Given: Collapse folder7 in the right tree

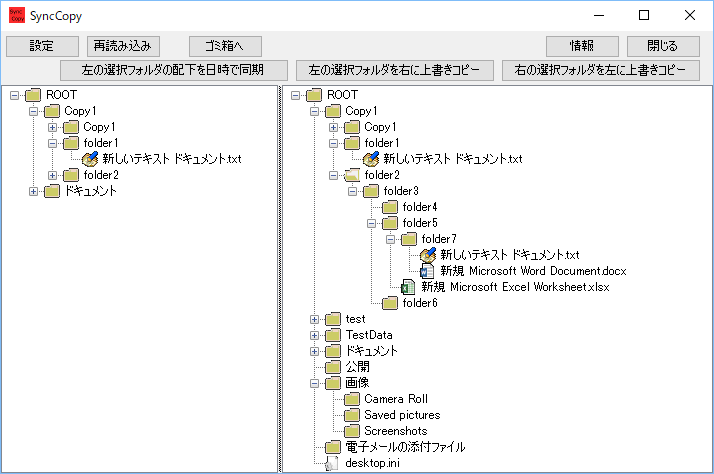Looking at the screenshot, I should click(x=391, y=239).
